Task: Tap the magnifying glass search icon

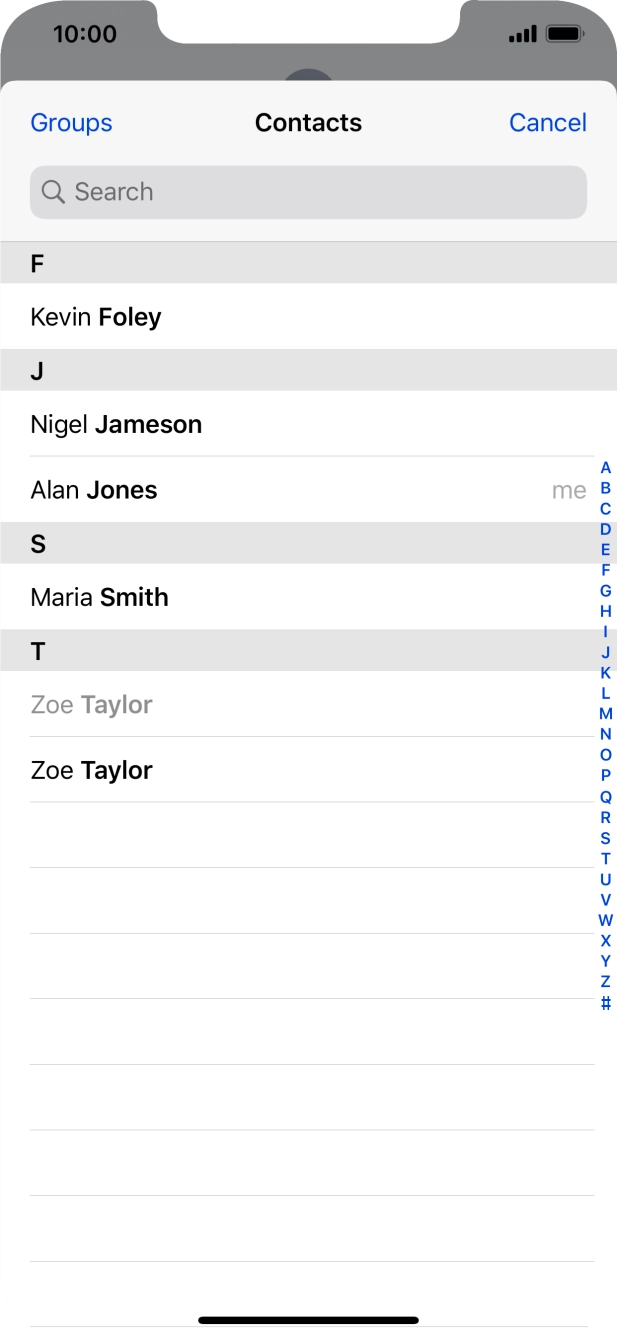Action: tap(53, 192)
